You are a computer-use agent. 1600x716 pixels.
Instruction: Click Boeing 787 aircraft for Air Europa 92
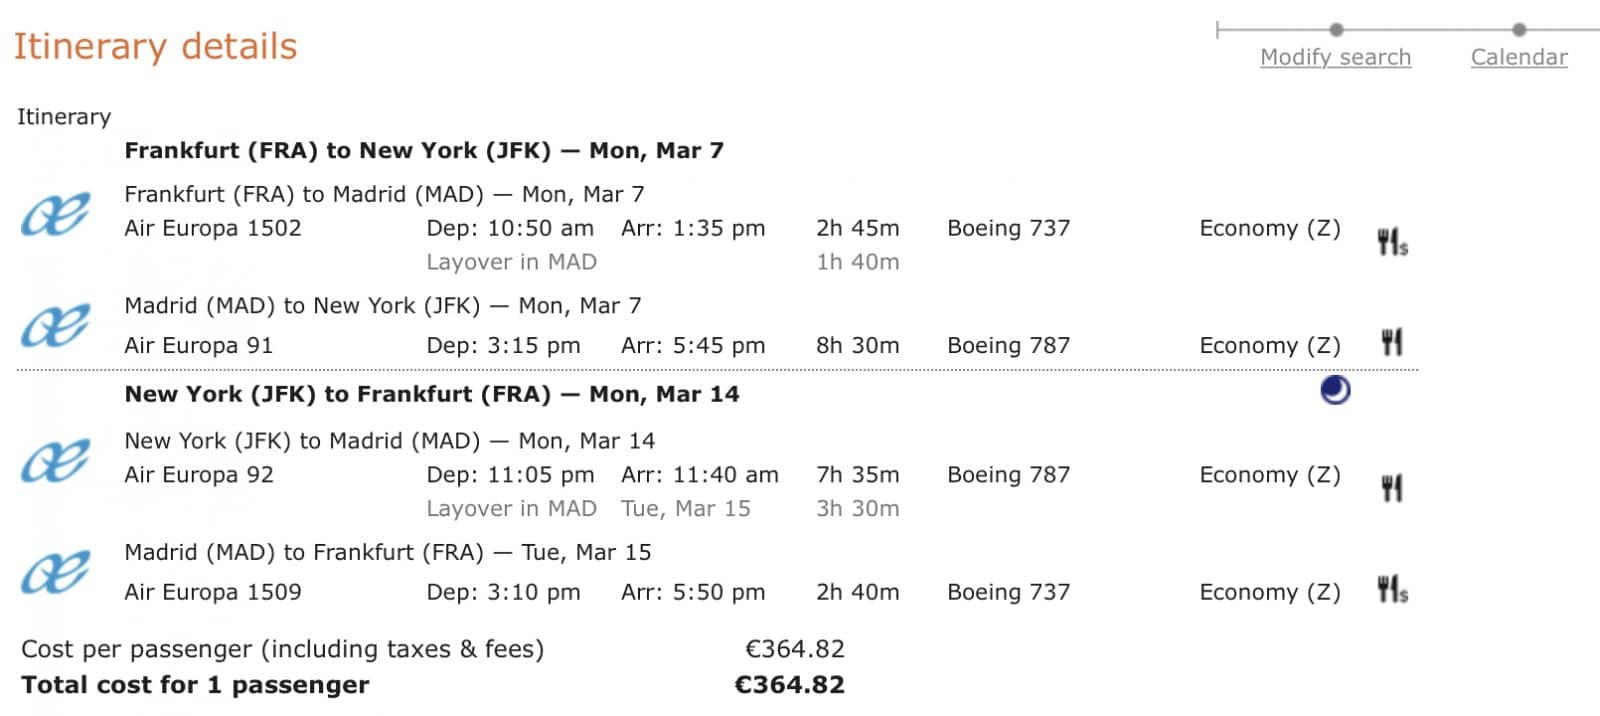(1008, 475)
